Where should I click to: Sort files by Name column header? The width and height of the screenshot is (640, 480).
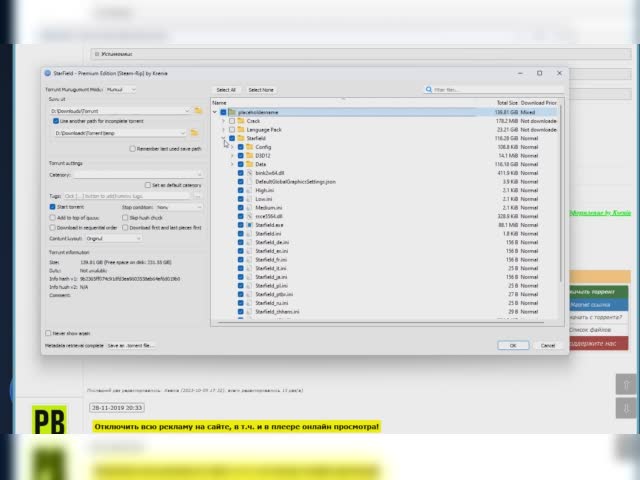[219, 103]
